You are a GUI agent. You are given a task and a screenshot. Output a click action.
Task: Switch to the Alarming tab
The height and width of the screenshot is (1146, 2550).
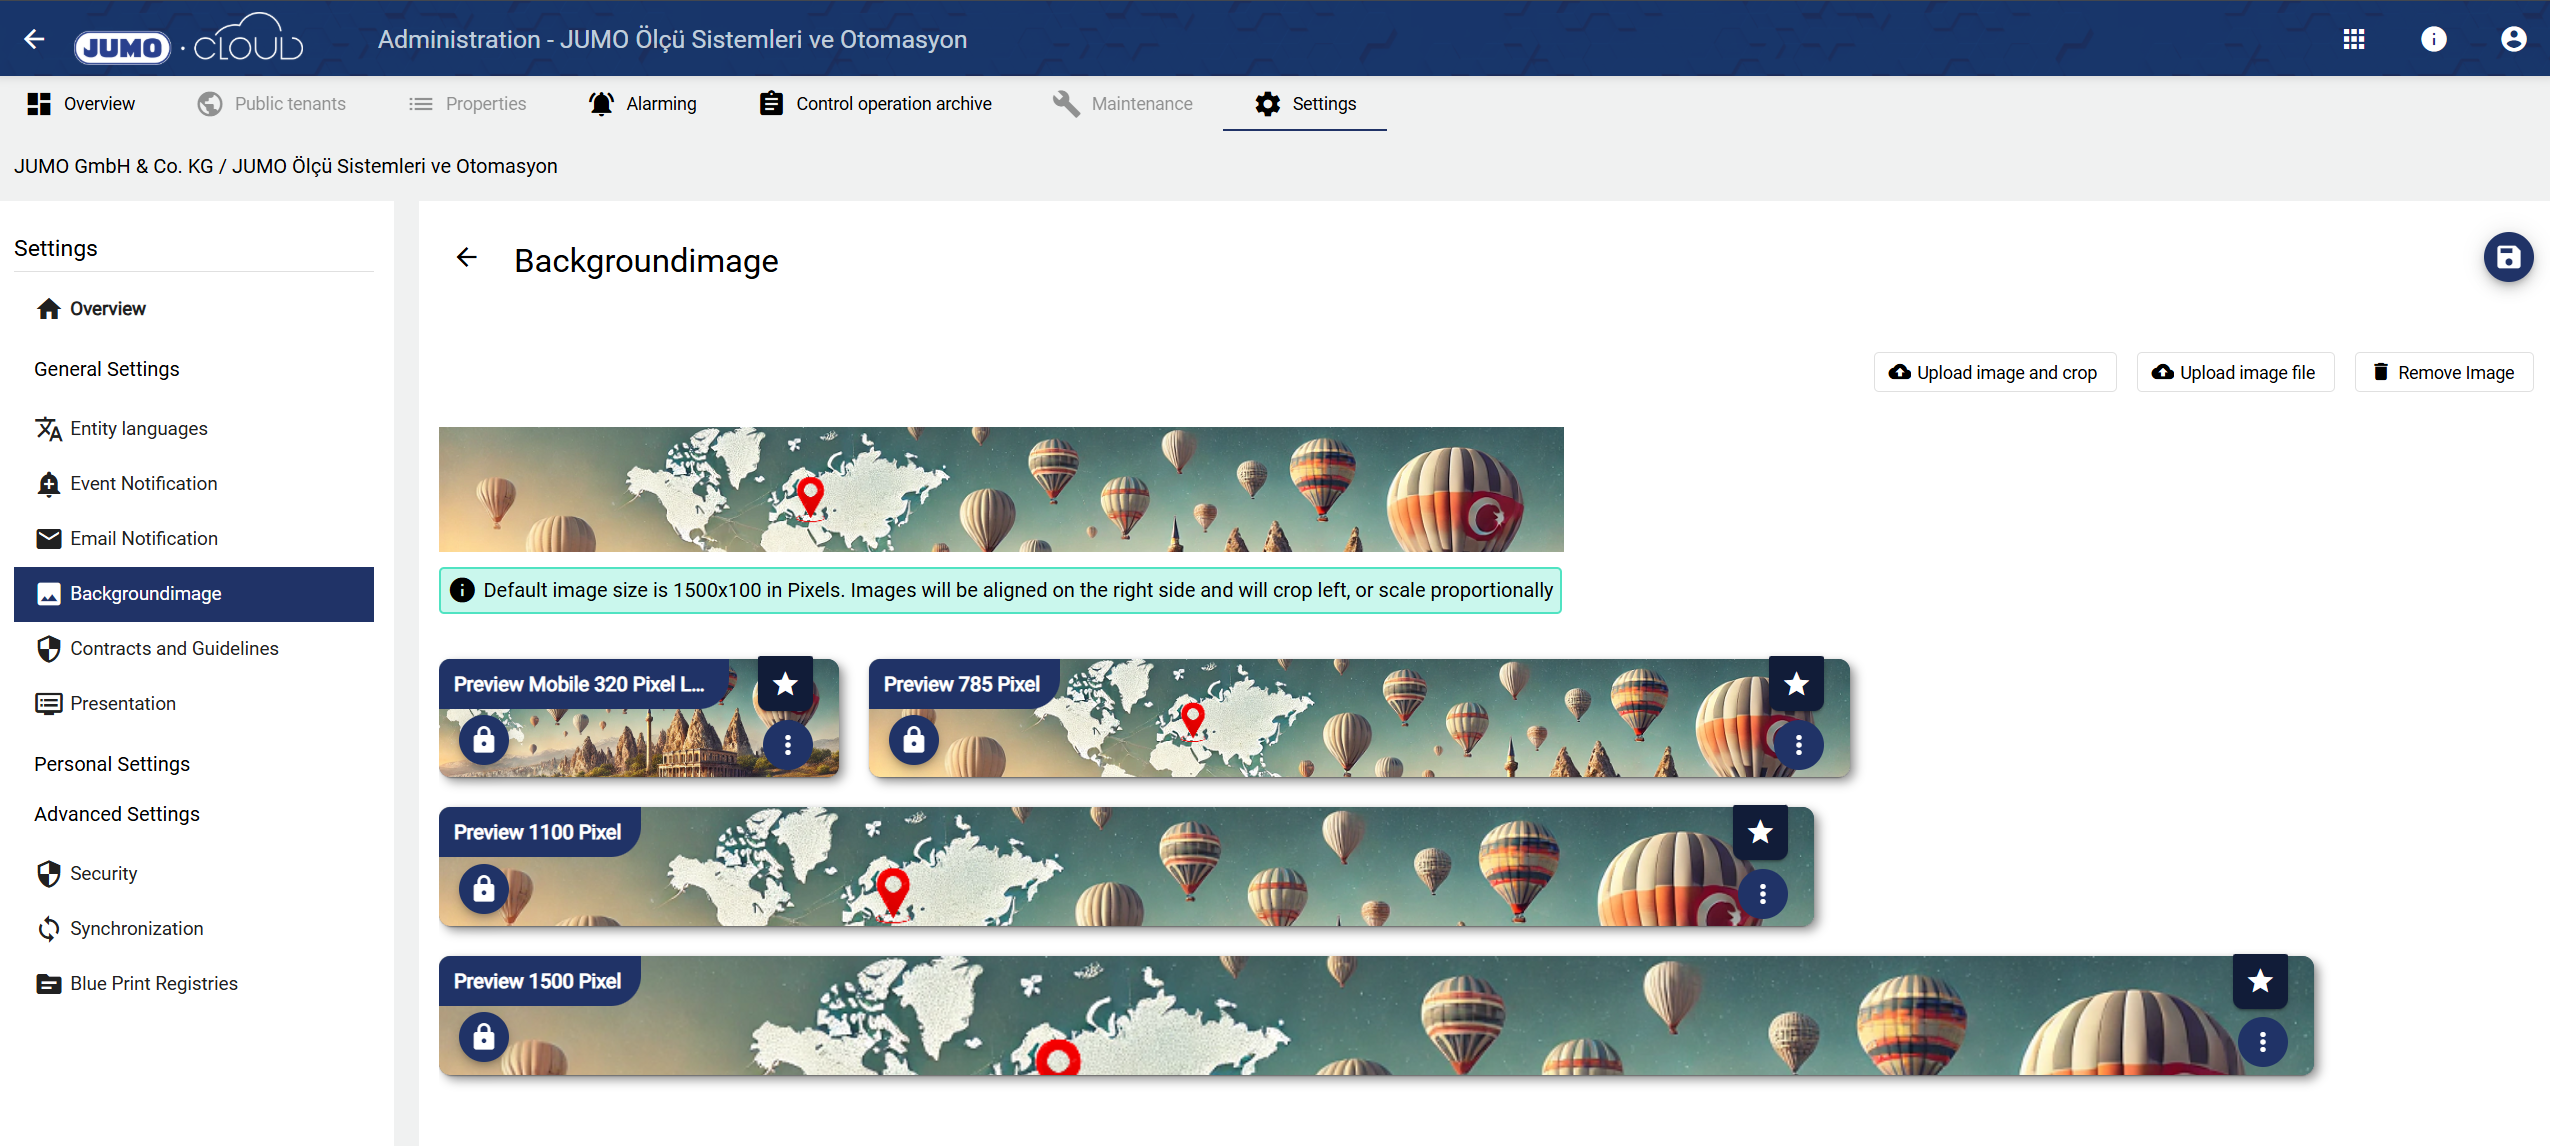(642, 104)
